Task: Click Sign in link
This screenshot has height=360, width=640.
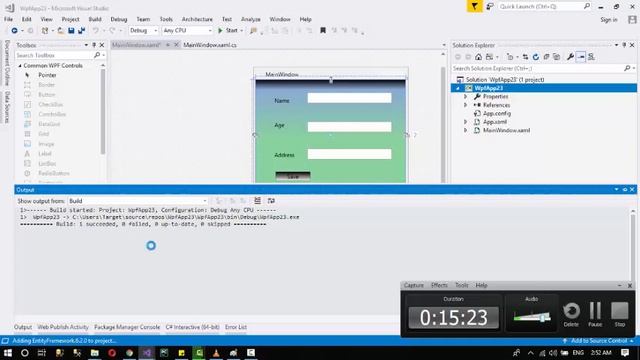Action: [x=609, y=20]
